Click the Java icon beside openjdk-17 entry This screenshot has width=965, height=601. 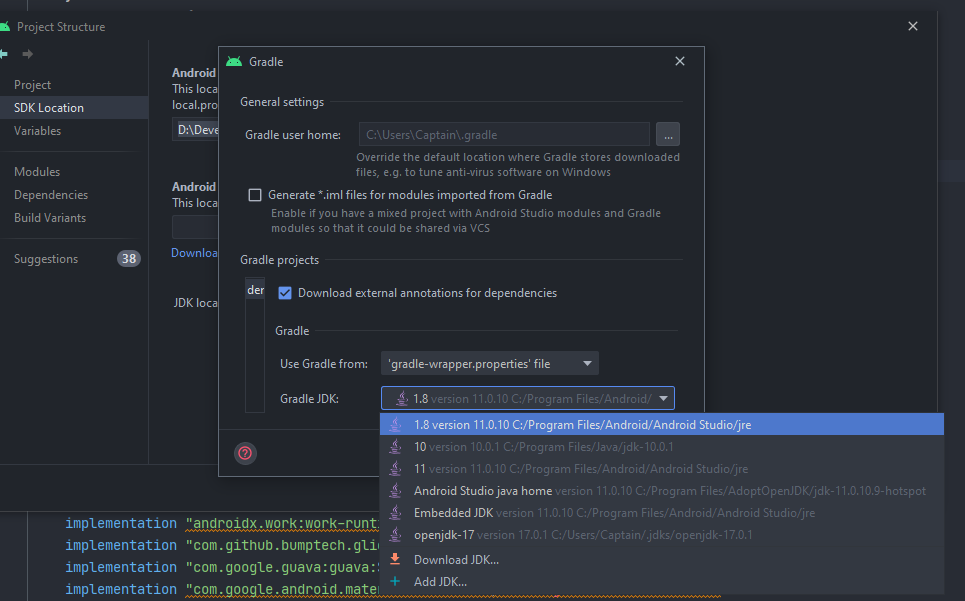(395, 535)
